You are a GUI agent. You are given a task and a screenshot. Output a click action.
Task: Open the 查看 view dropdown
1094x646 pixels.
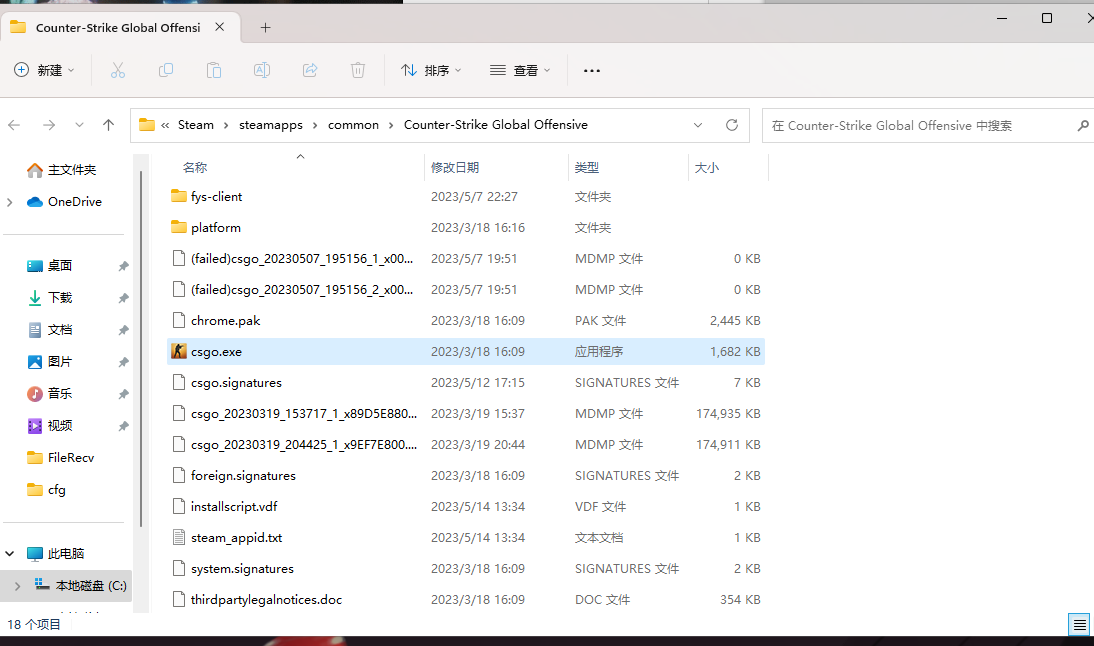[x=520, y=70]
